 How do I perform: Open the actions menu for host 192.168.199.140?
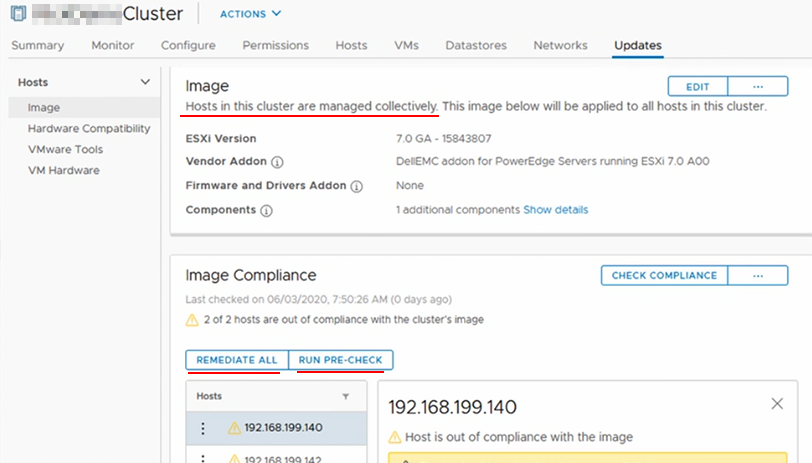pyautogui.click(x=203, y=428)
